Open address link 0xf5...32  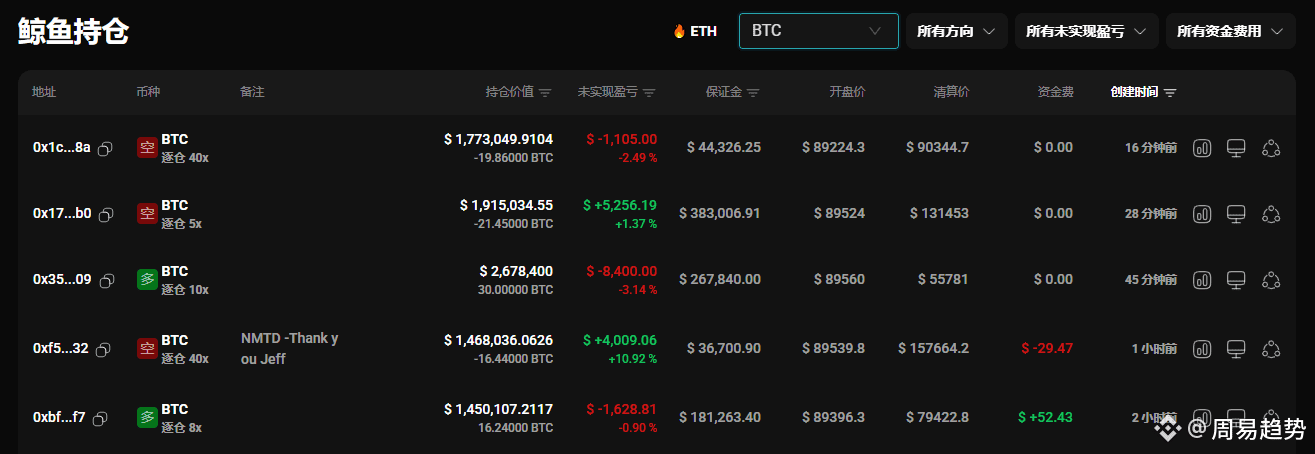click(x=61, y=349)
